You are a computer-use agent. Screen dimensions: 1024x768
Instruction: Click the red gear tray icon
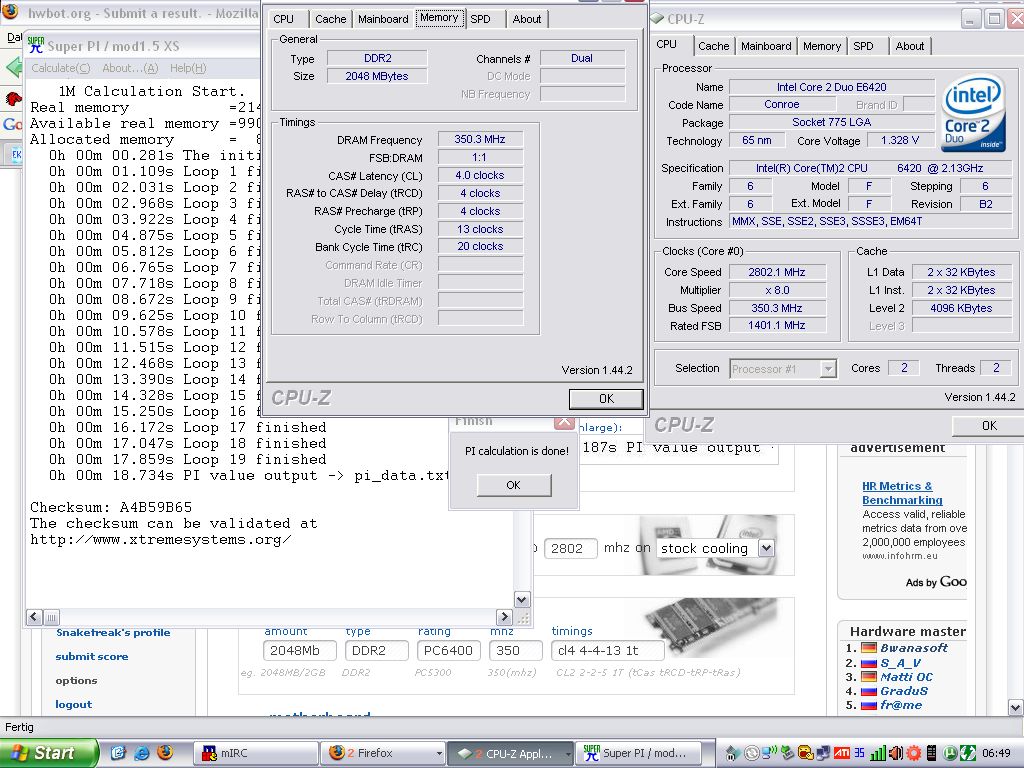coord(914,753)
